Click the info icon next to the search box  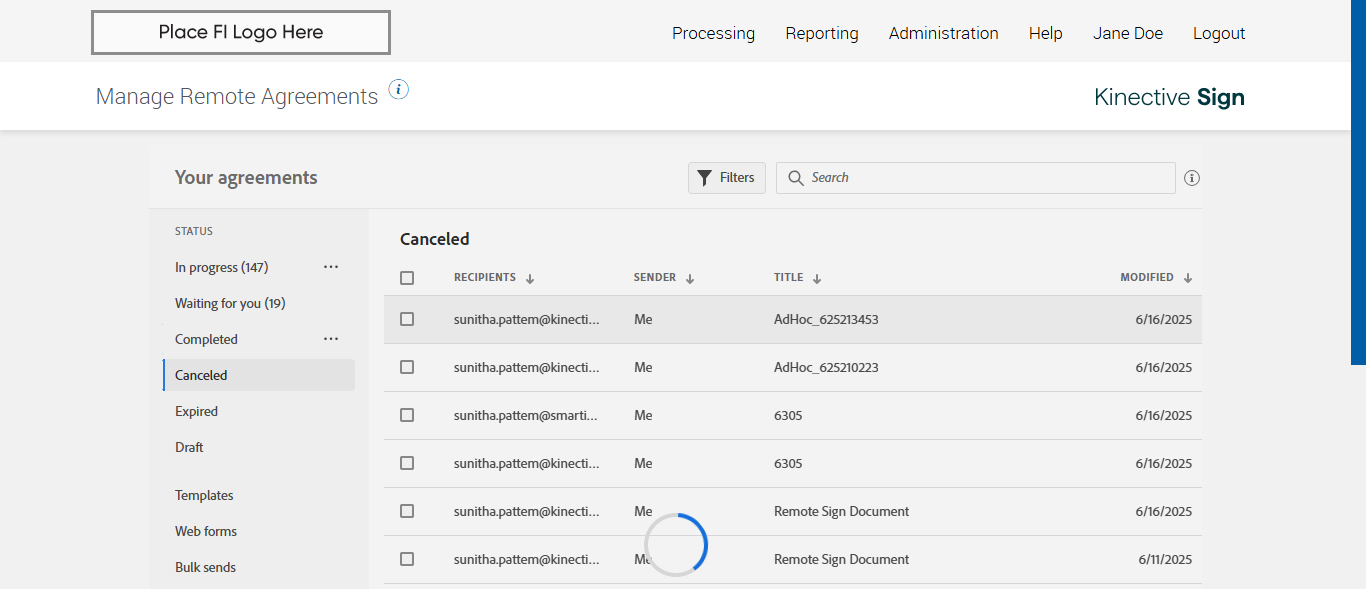coord(1192,178)
